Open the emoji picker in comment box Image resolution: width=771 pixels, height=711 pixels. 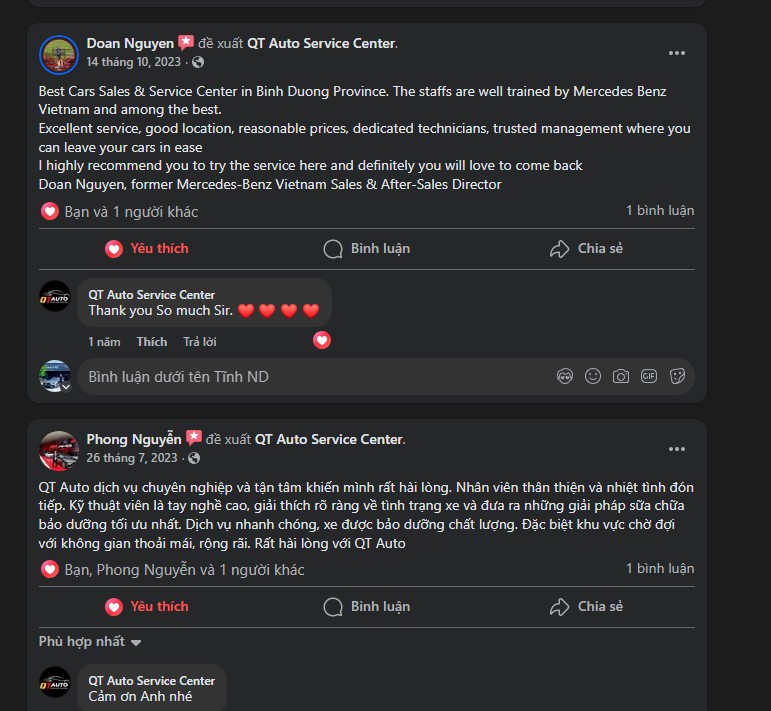593,377
